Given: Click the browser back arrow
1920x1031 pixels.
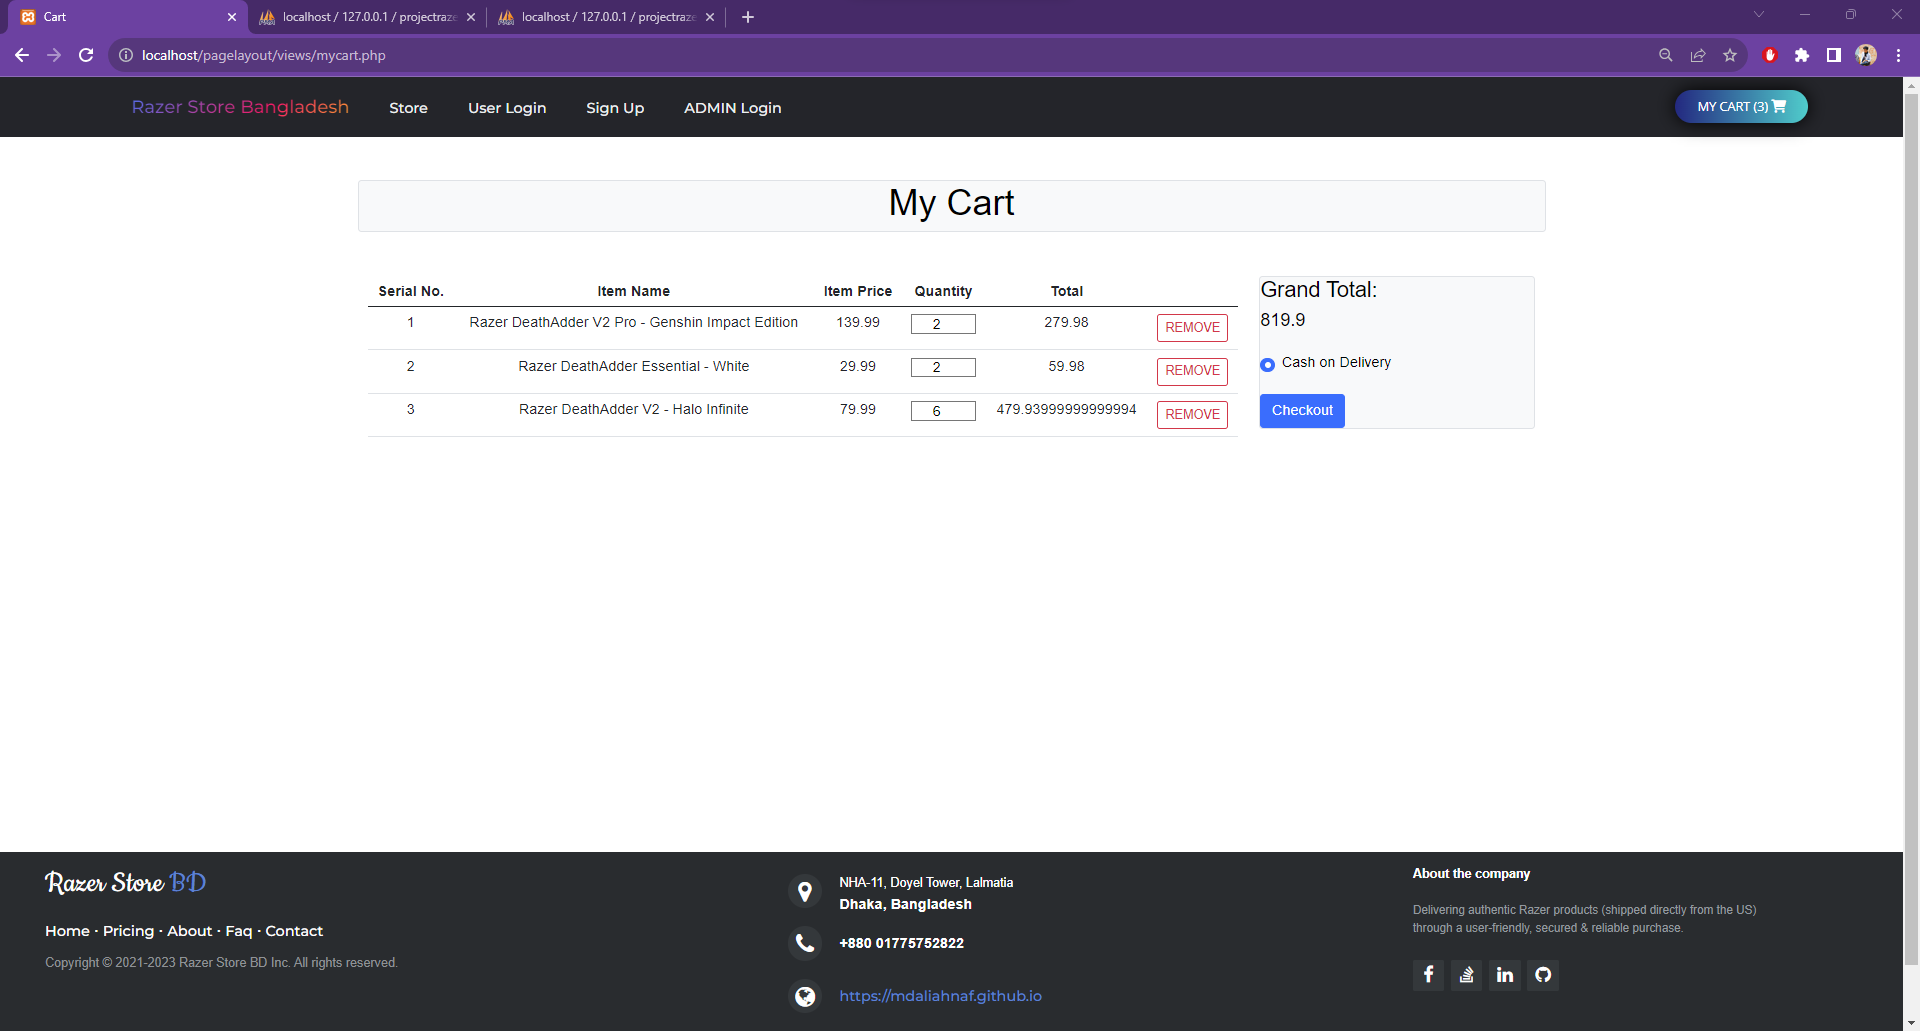Looking at the screenshot, I should (22, 55).
